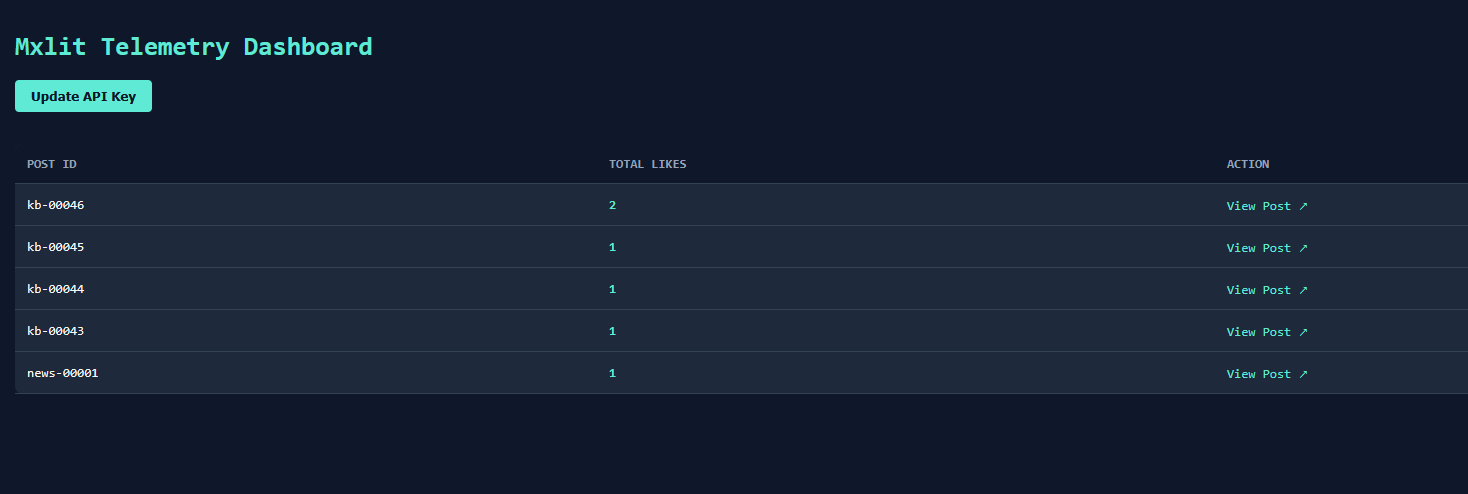This screenshot has width=1468, height=494.
Task: Click the ACTION column header
Action: (x=1247, y=164)
